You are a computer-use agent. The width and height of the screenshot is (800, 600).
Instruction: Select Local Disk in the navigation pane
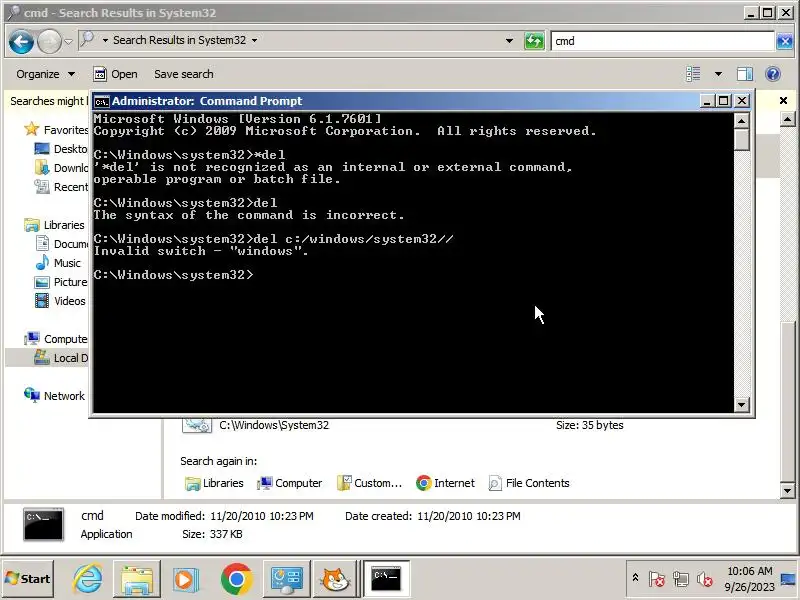pos(61,358)
